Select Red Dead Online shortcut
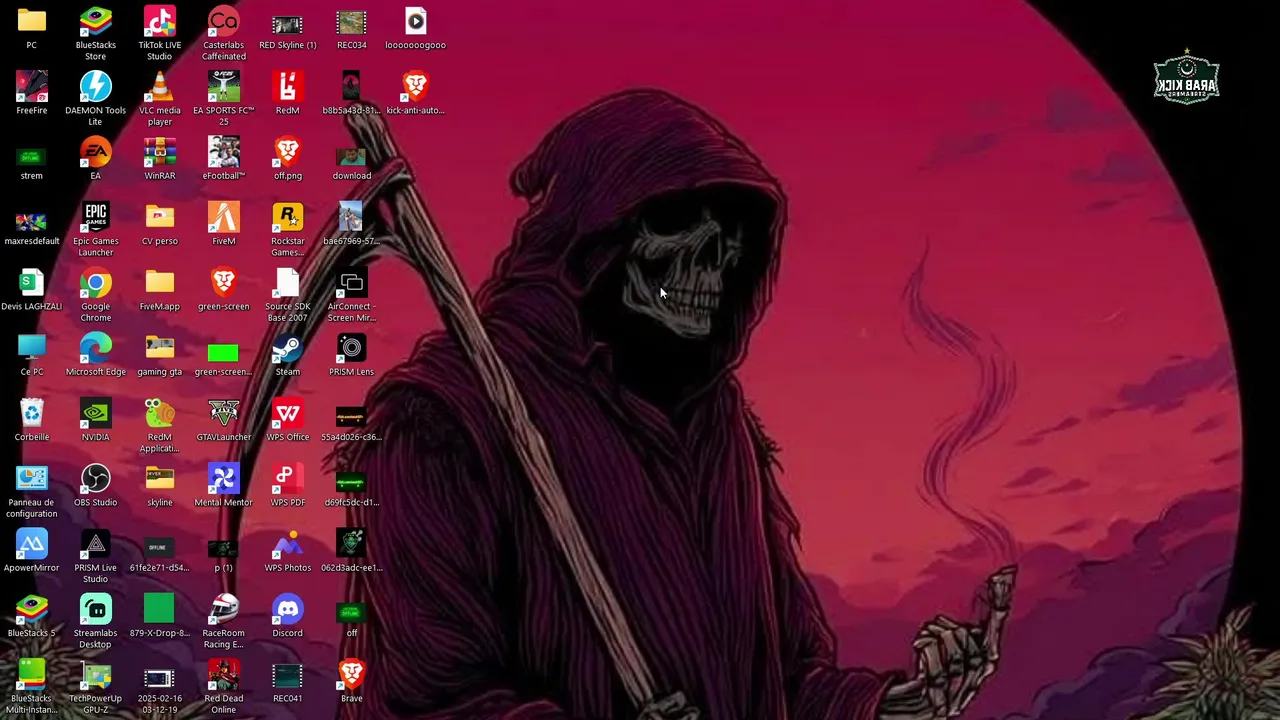Image resolution: width=1280 pixels, height=720 pixels. click(x=223, y=675)
